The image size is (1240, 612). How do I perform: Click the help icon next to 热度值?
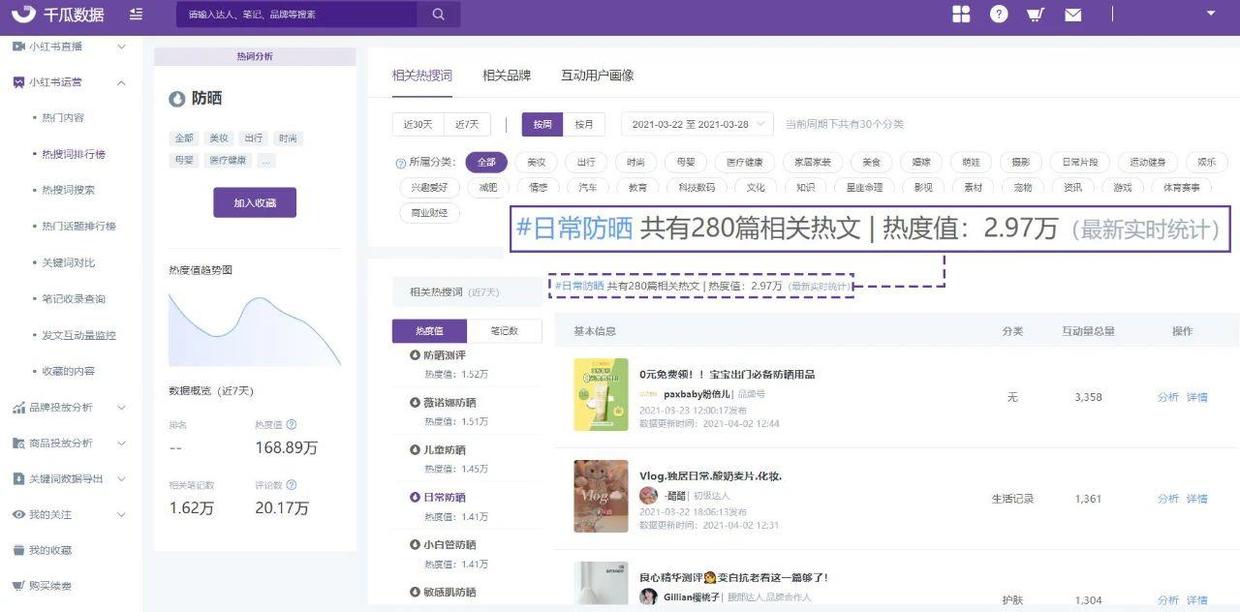click(x=293, y=425)
